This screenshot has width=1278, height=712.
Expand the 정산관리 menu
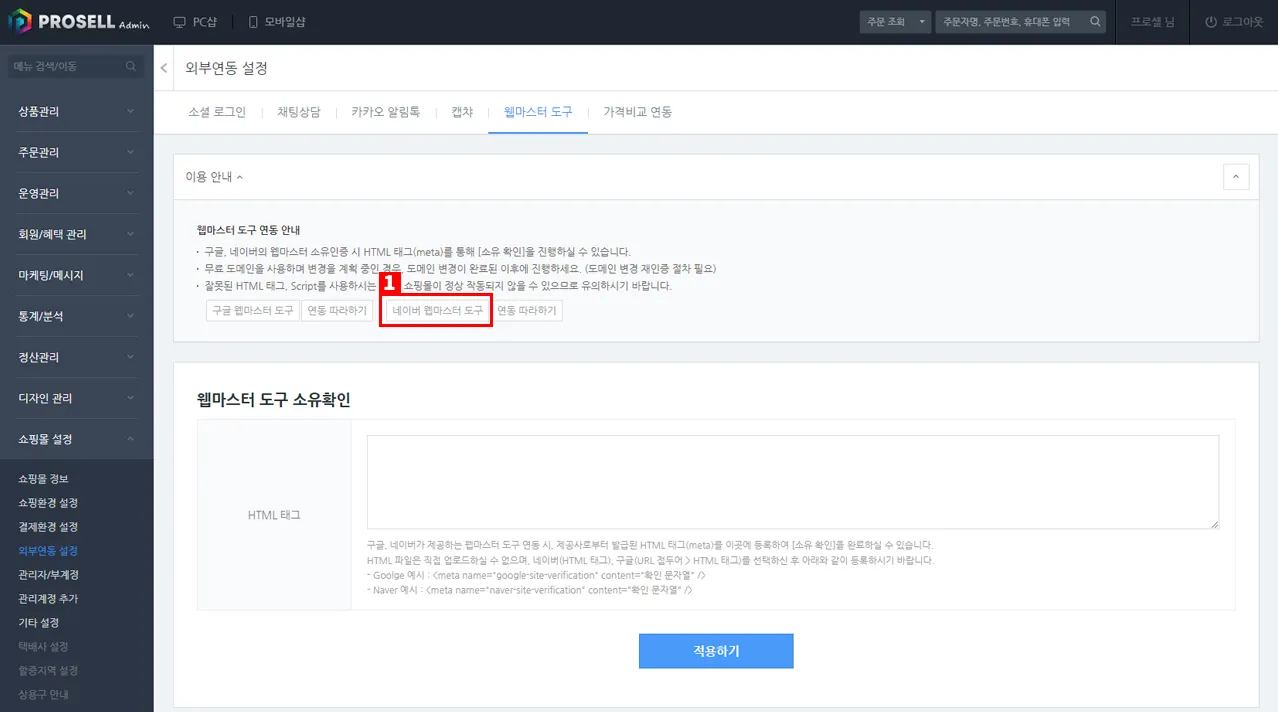(x=76, y=357)
